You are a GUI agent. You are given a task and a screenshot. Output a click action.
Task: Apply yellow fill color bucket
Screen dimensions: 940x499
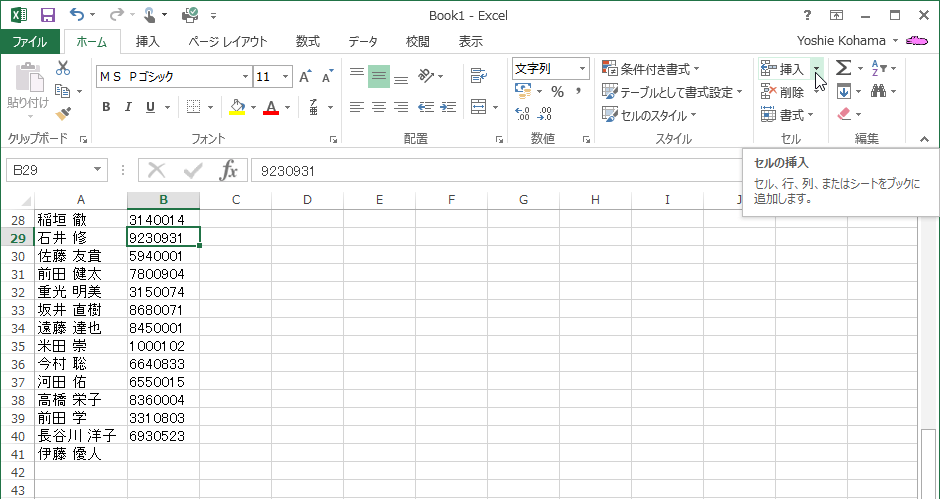pos(238,107)
